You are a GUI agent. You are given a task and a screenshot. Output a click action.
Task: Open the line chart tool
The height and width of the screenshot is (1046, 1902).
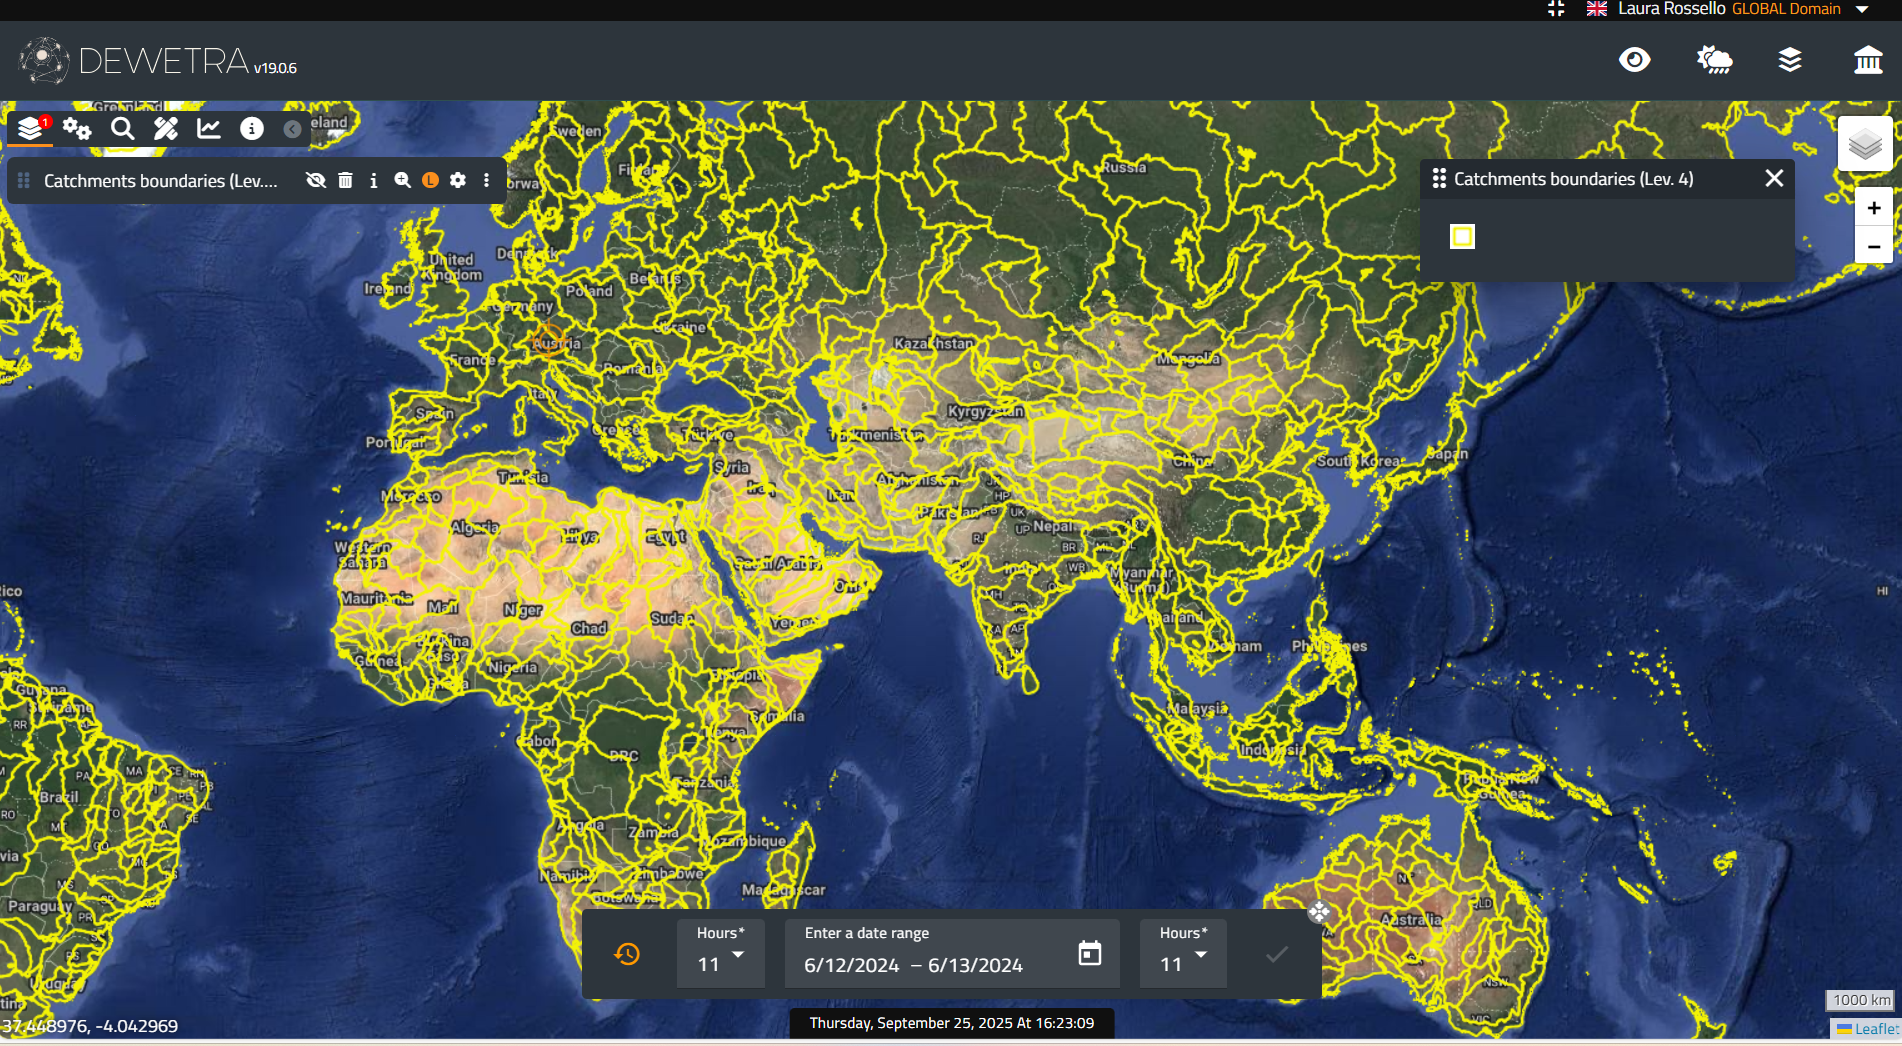tap(209, 128)
